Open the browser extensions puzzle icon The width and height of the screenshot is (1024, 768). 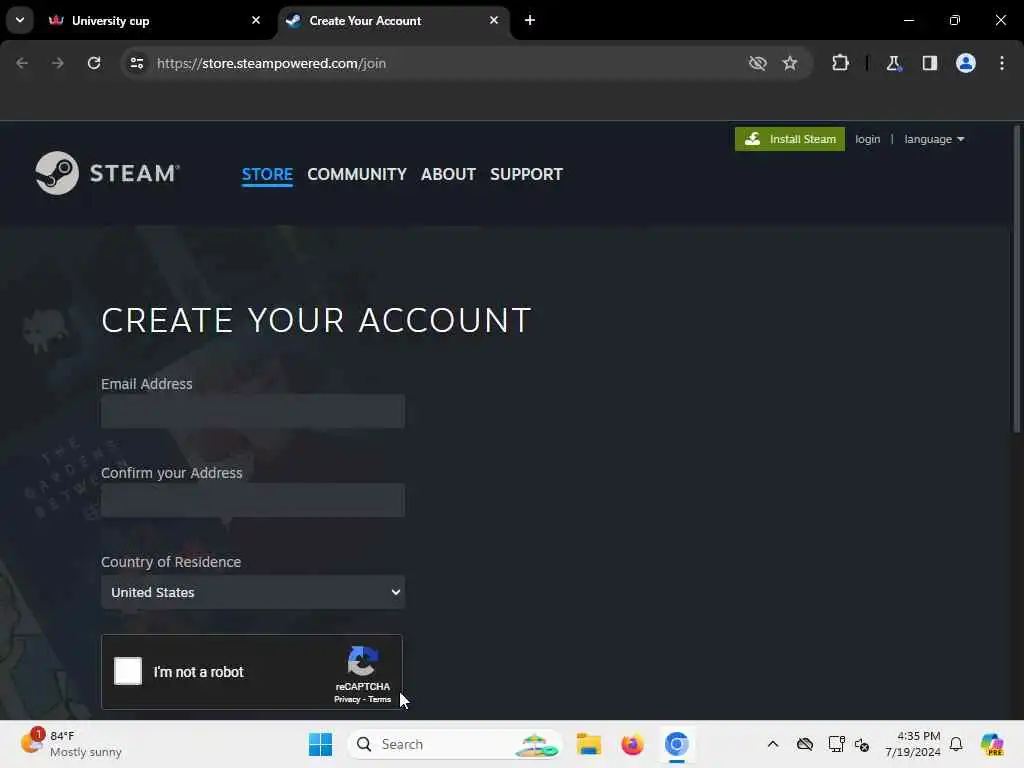click(x=840, y=63)
